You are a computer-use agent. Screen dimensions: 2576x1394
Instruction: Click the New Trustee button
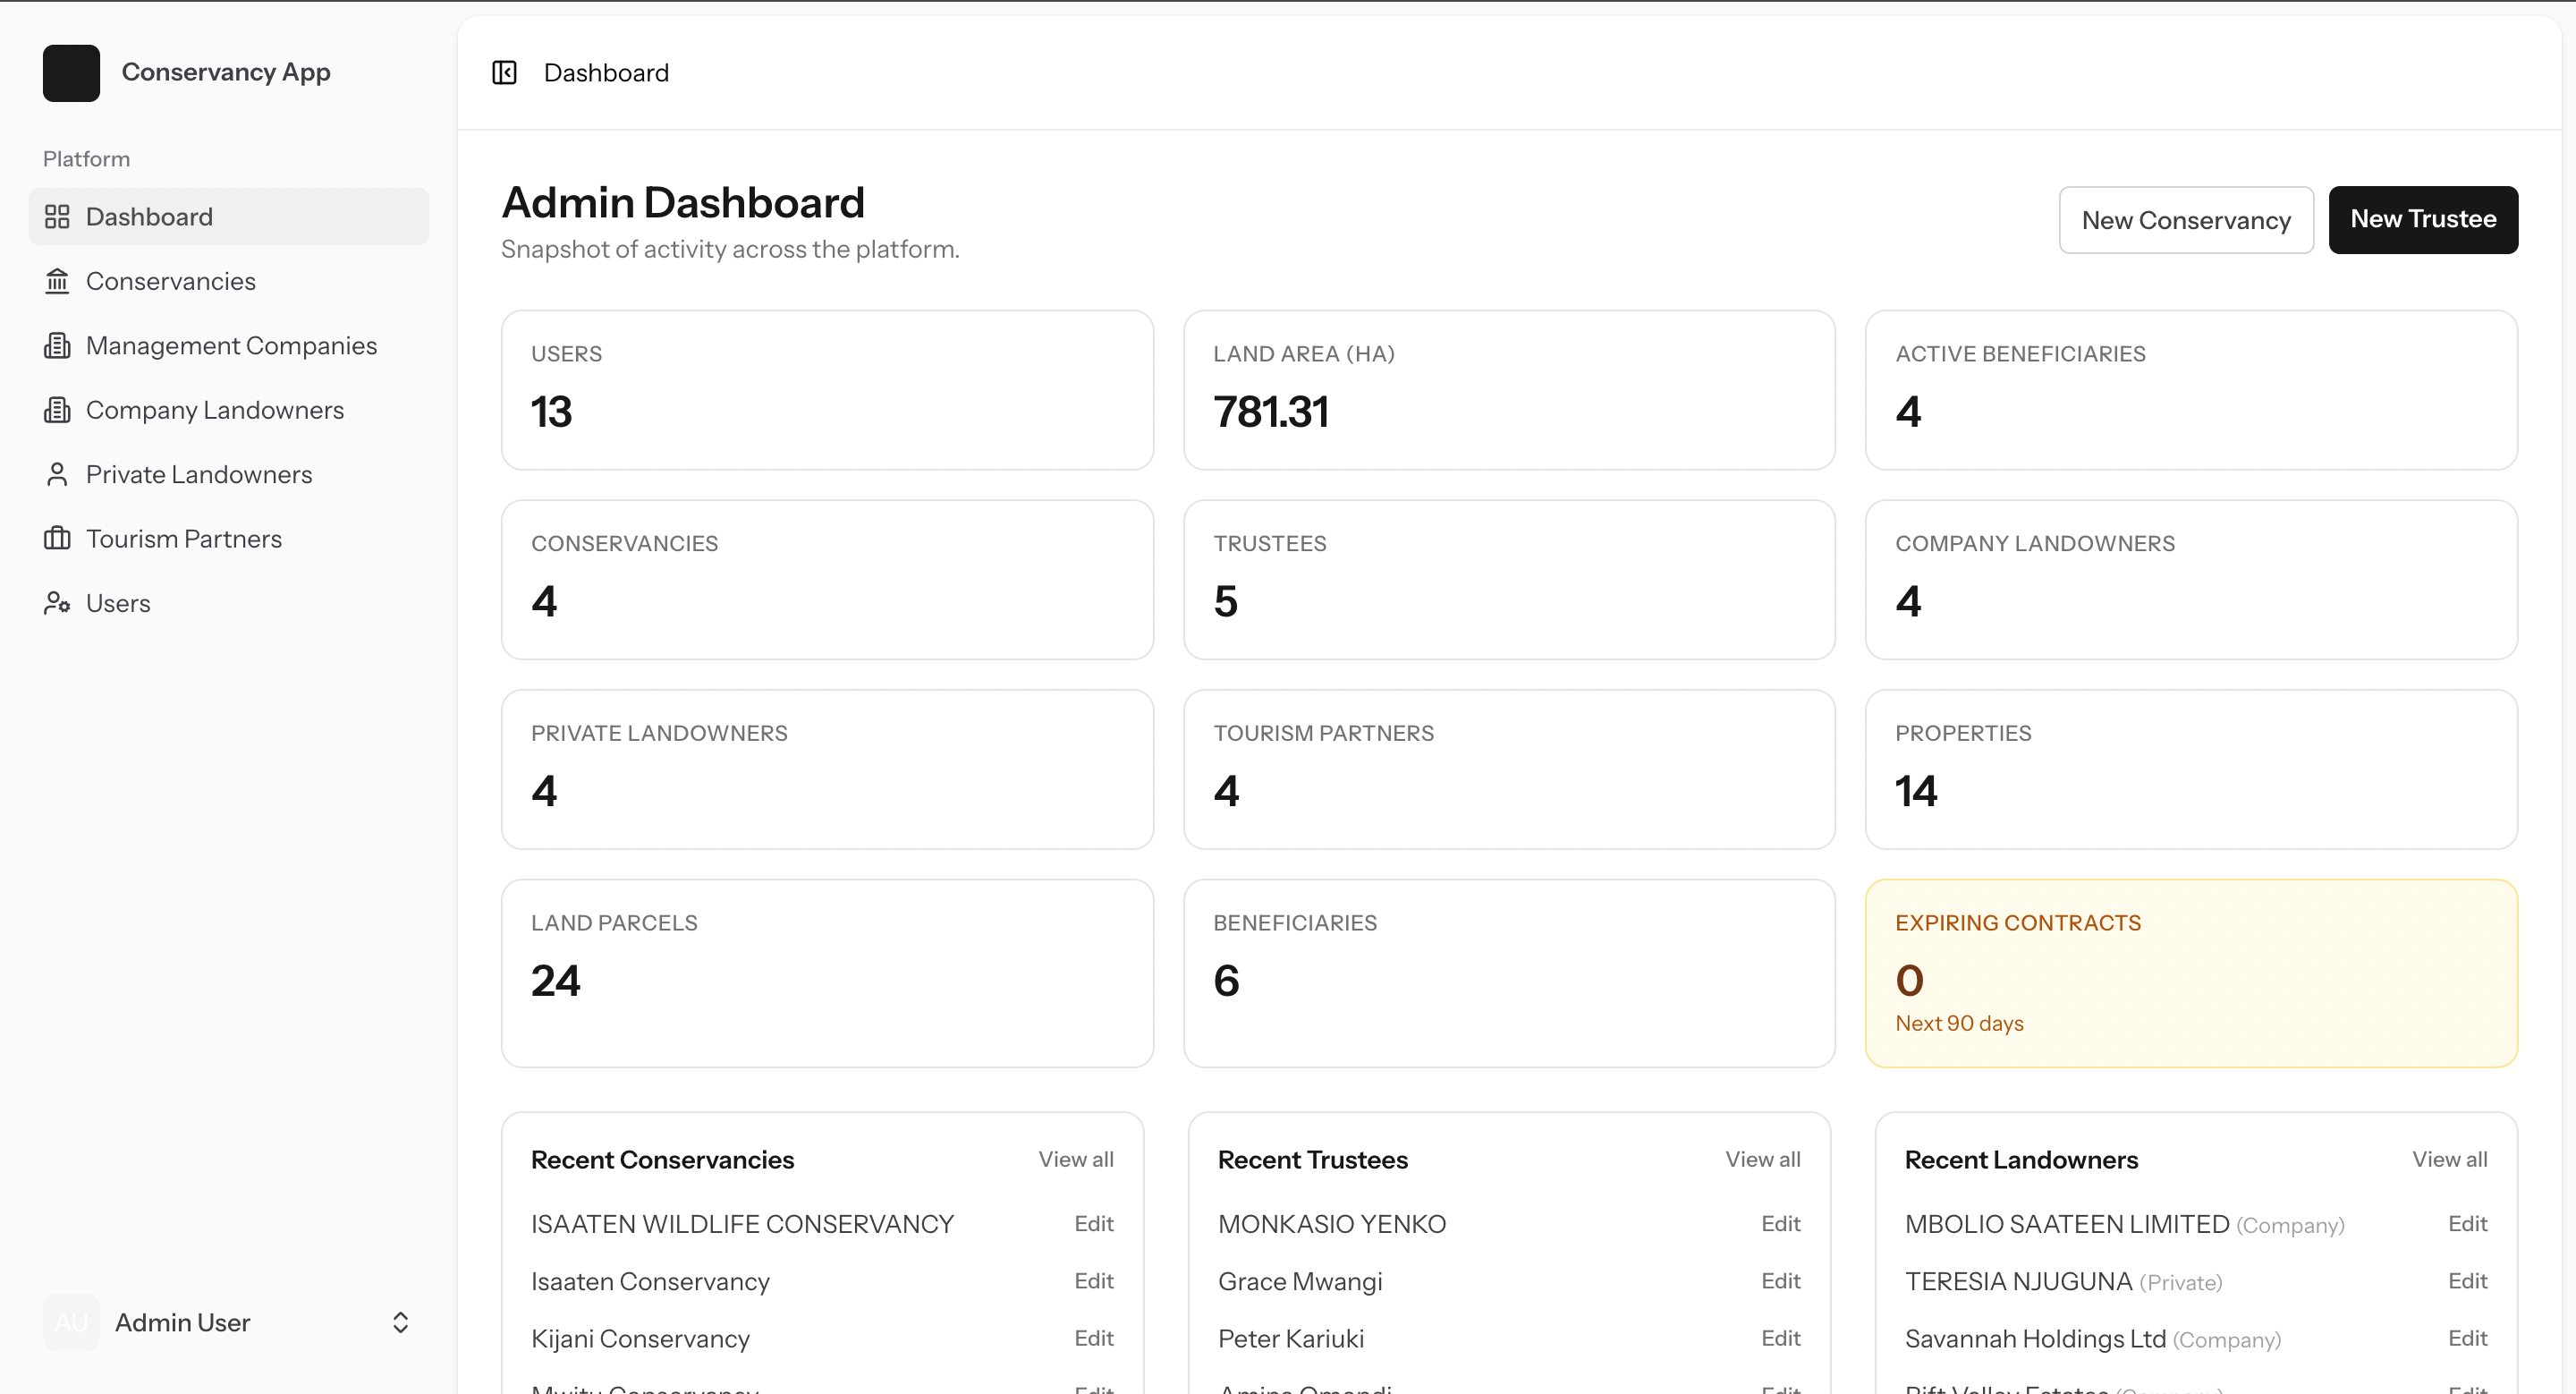pos(2422,219)
